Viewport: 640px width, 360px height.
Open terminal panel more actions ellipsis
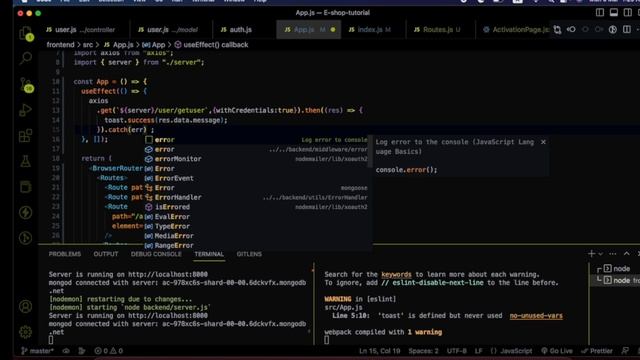click(x=613, y=254)
